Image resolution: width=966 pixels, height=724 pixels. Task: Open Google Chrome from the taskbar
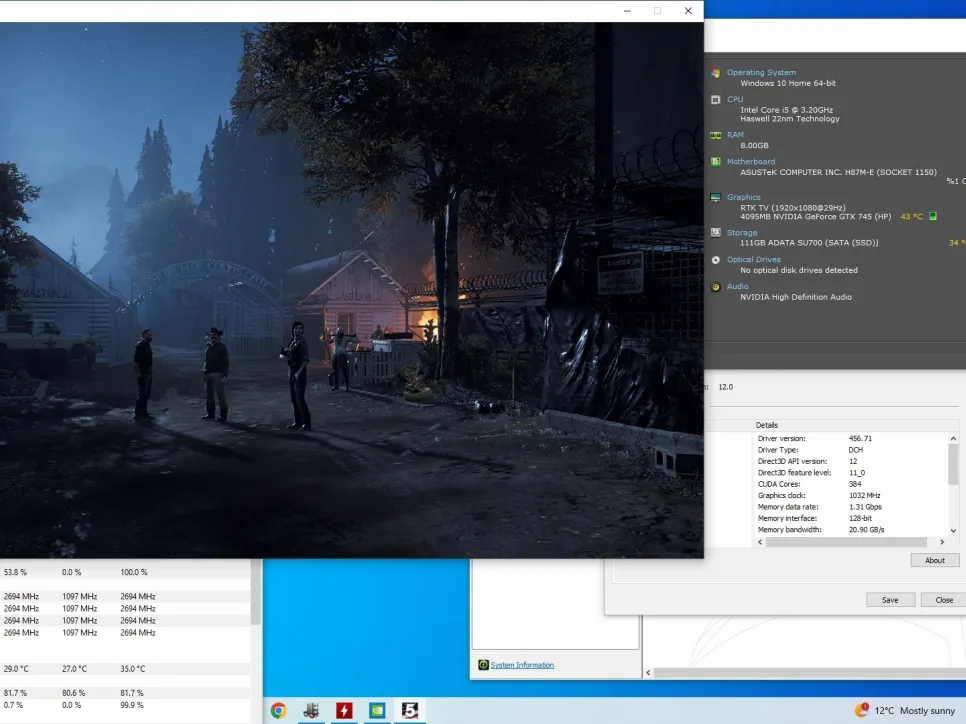coord(278,710)
